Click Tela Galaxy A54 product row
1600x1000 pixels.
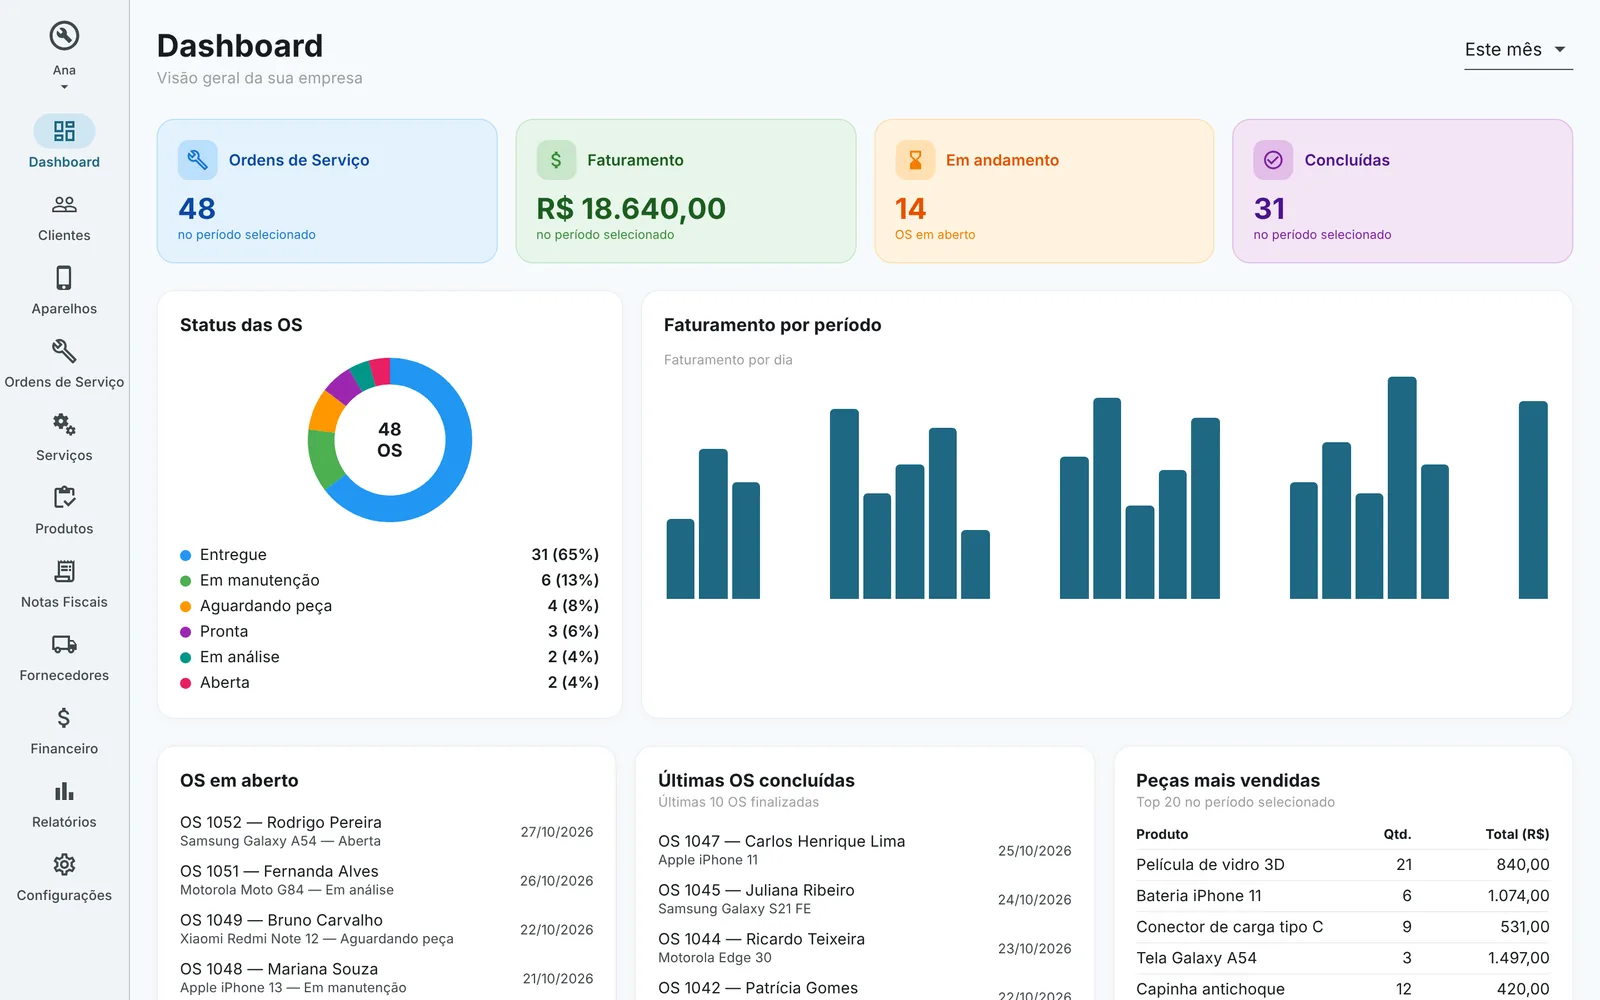click(x=1342, y=958)
